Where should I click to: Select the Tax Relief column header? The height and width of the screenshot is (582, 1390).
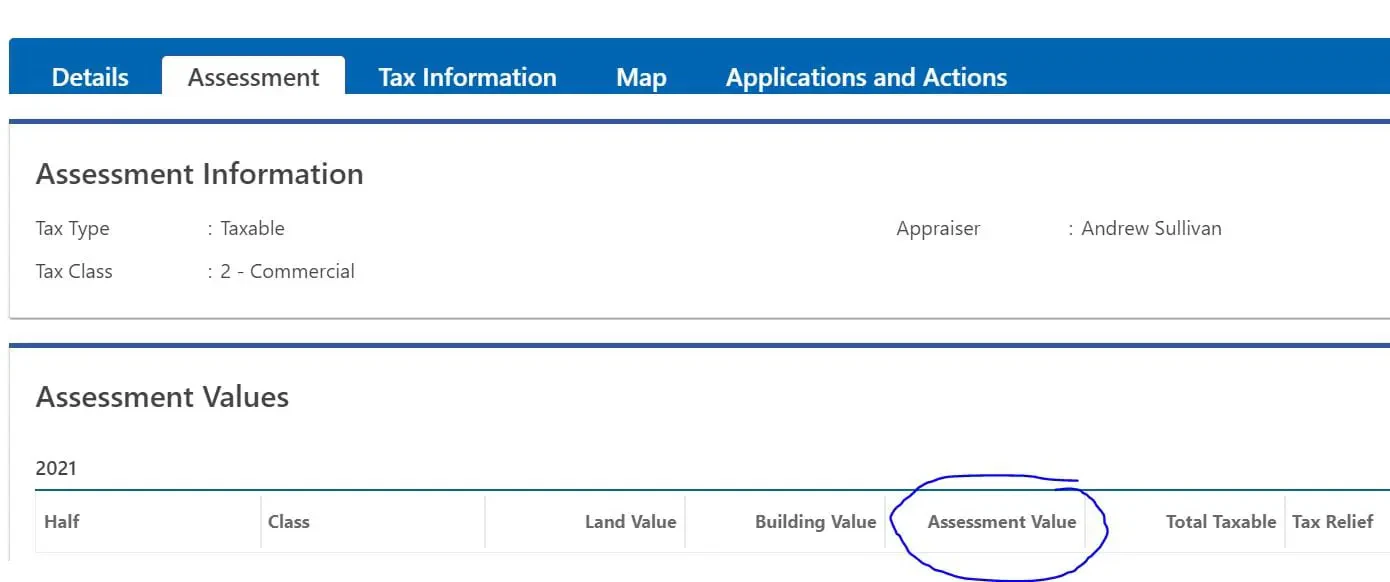tap(1332, 522)
